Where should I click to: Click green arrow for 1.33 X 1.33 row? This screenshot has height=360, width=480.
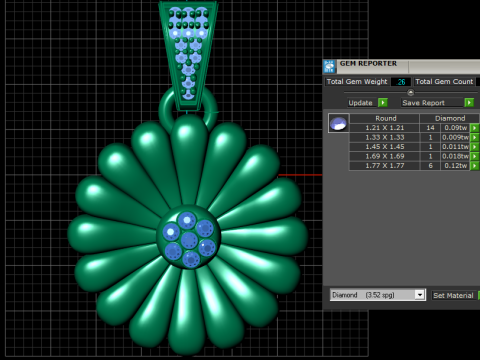(x=474, y=137)
